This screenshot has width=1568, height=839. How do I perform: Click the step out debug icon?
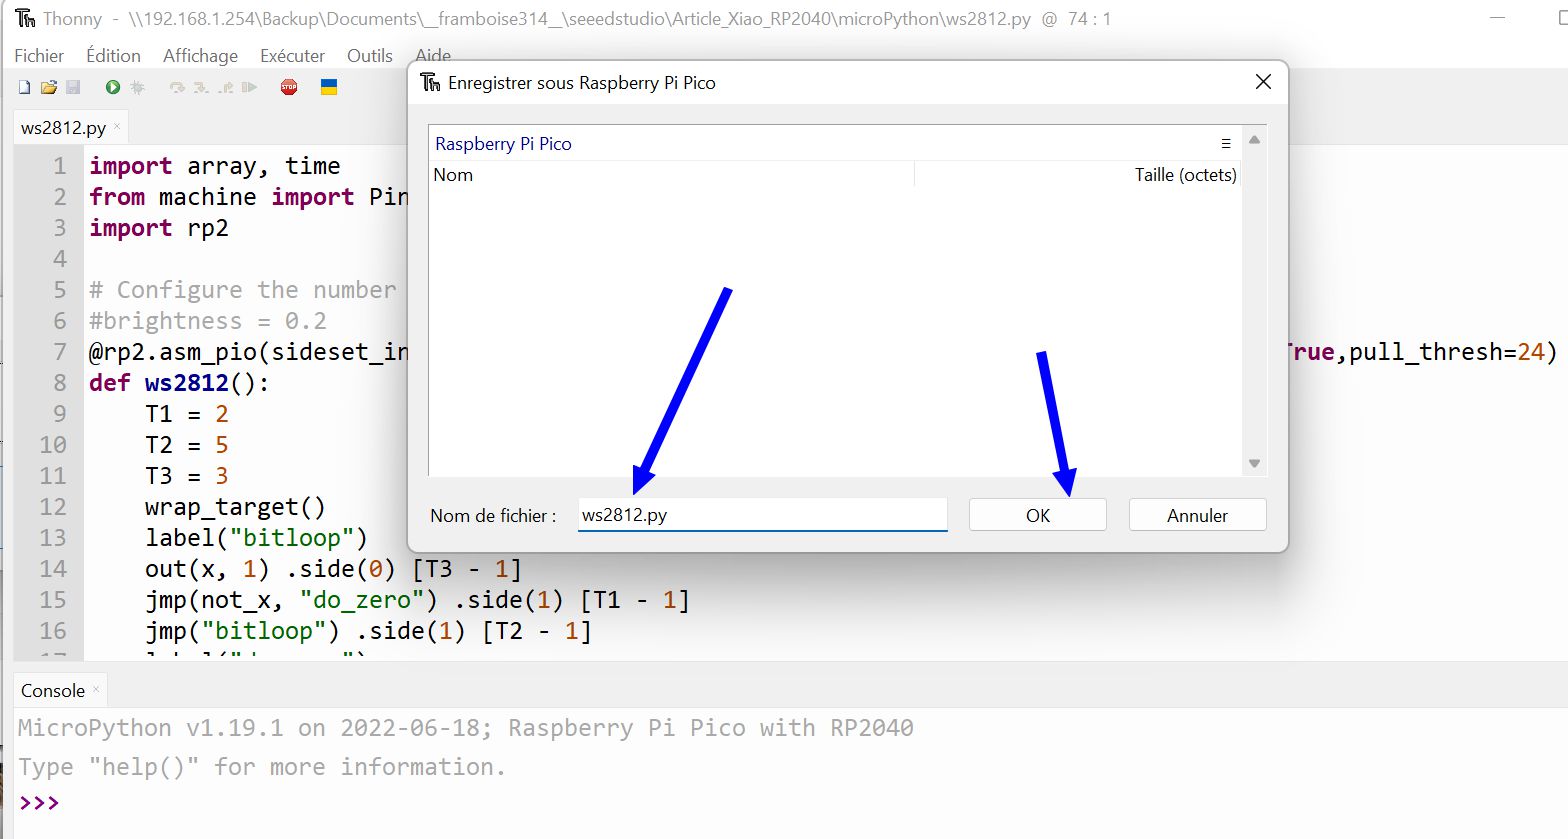pyautogui.click(x=226, y=88)
